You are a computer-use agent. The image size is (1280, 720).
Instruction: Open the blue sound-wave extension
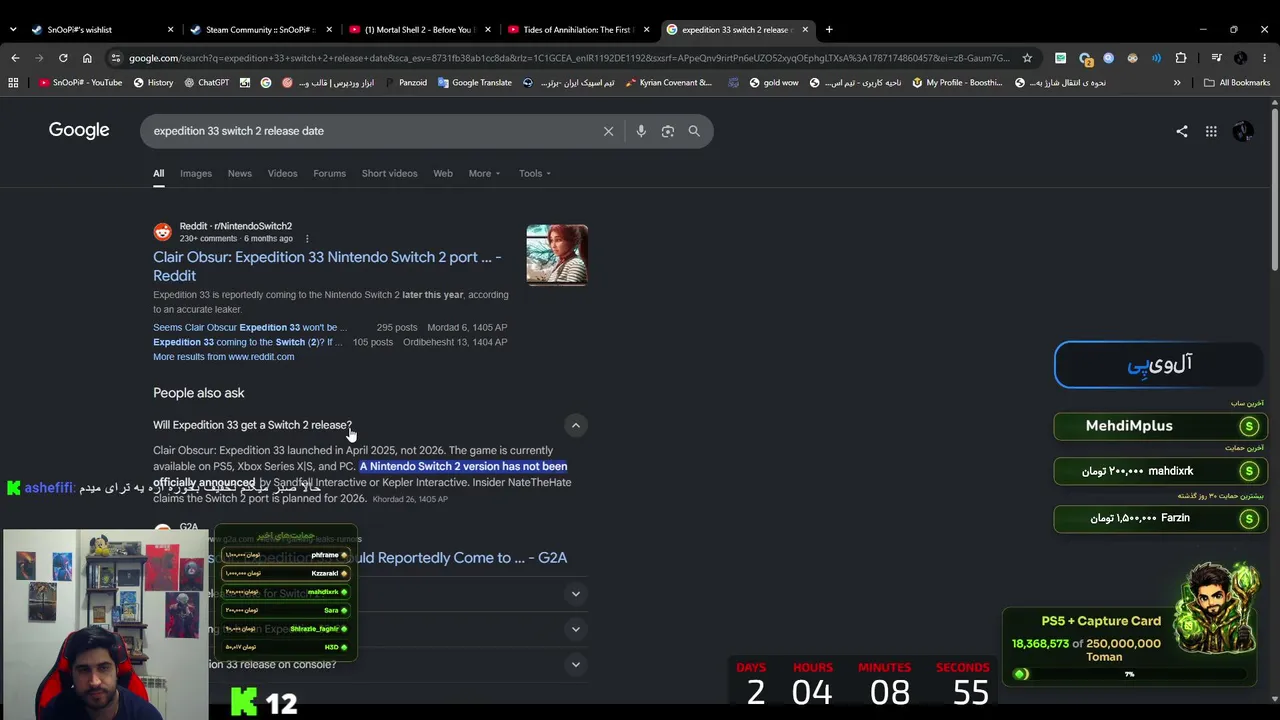[x=1156, y=58]
